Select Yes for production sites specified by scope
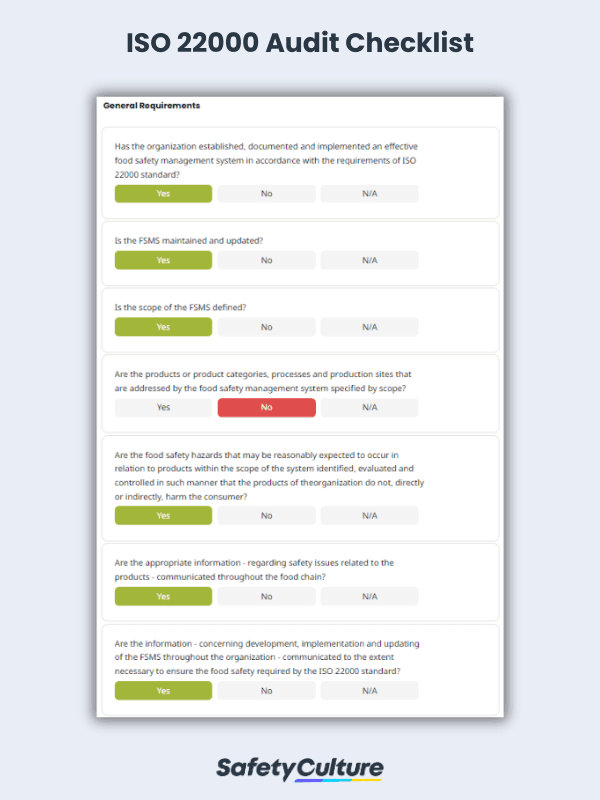 pos(163,408)
